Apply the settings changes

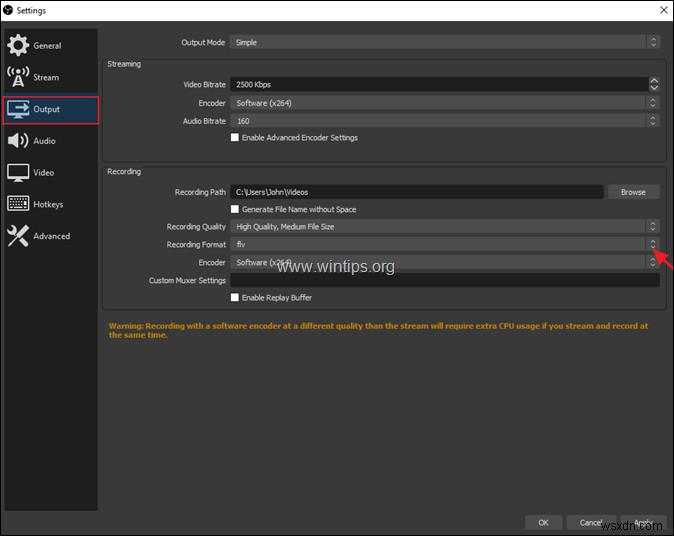643,522
